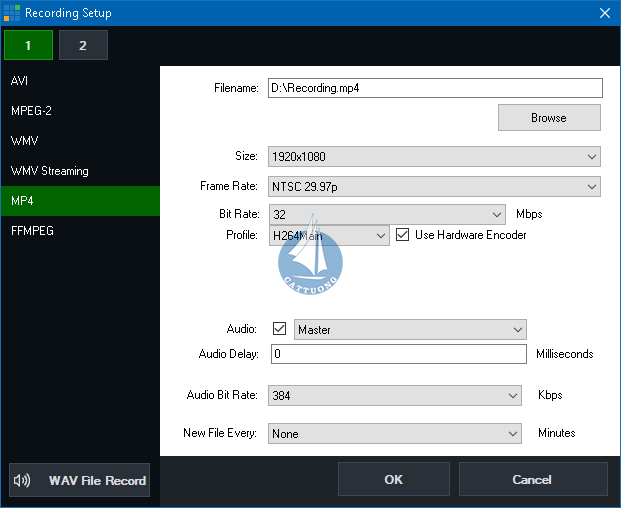The height and width of the screenshot is (508, 621).
Task: Click the Size: label
Action: [x=246, y=156]
